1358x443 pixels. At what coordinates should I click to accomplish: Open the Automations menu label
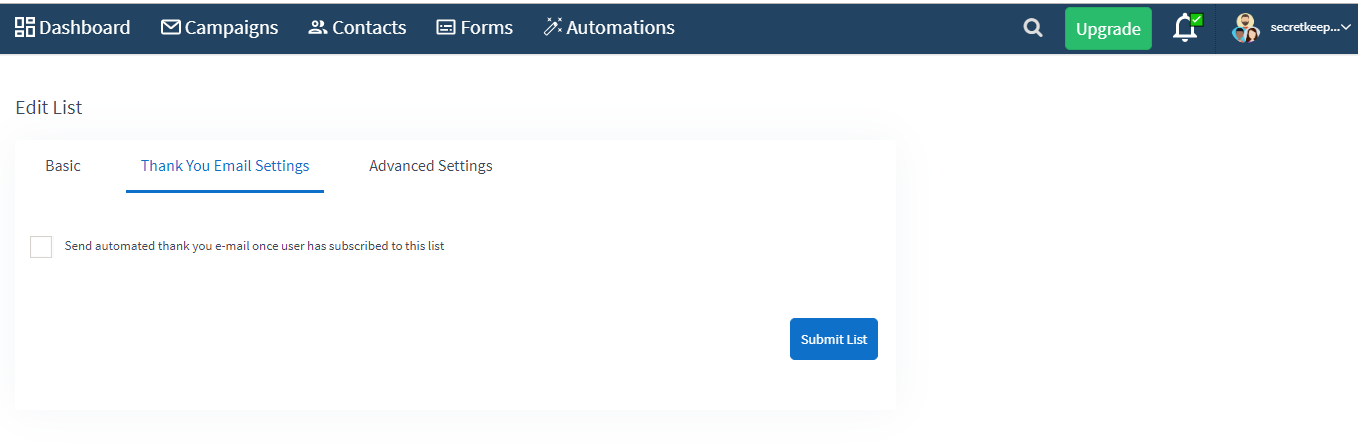(x=621, y=27)
